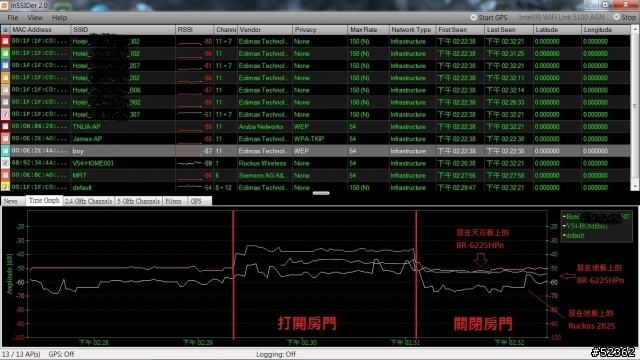Viewport: 640px width, 360px height.
Task: Click the 13 / 13 AP(s) status text
Action: click(21, 354)
